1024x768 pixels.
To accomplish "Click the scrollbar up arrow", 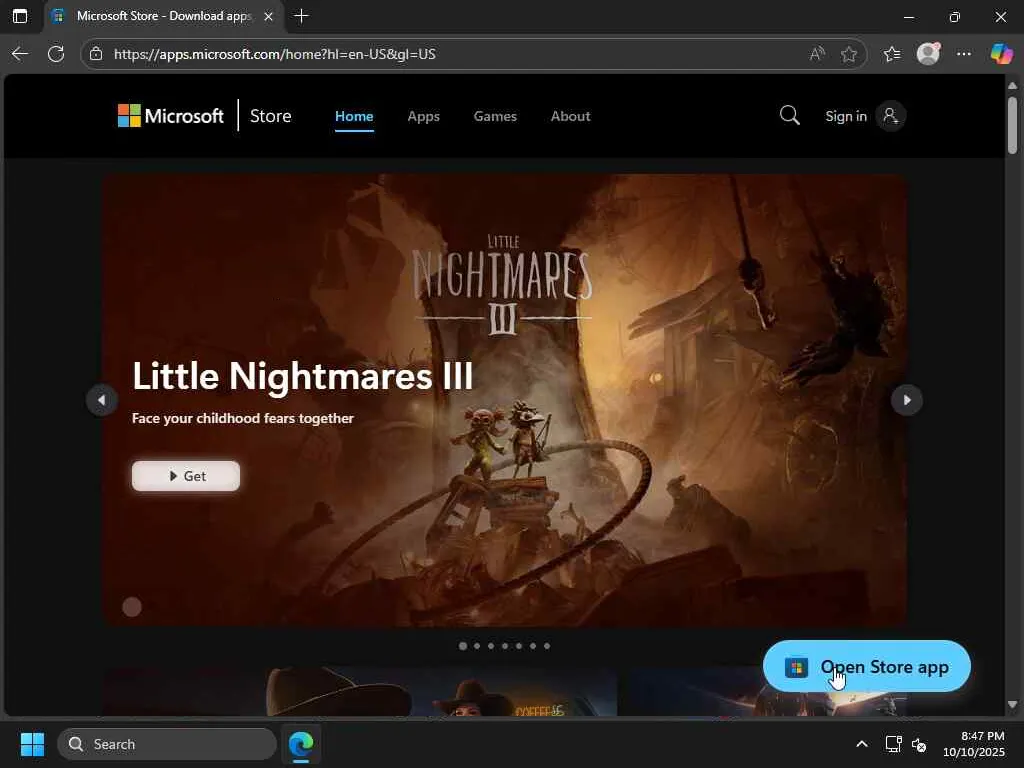I will 1012,86.
